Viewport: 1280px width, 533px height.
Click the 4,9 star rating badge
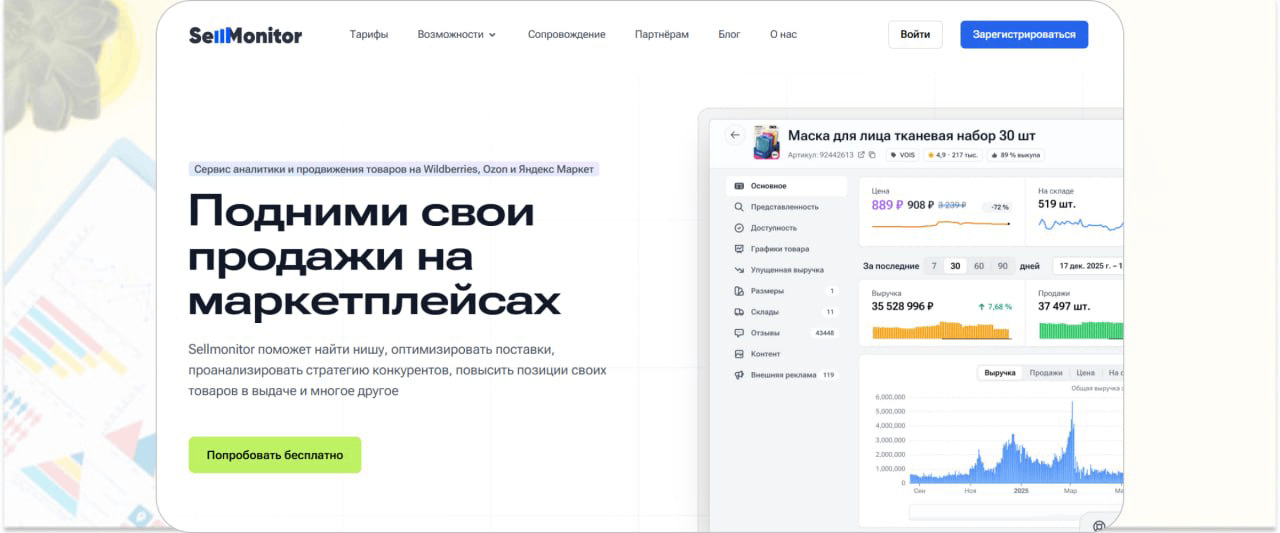pyautogui.click(x=953, y=155)
